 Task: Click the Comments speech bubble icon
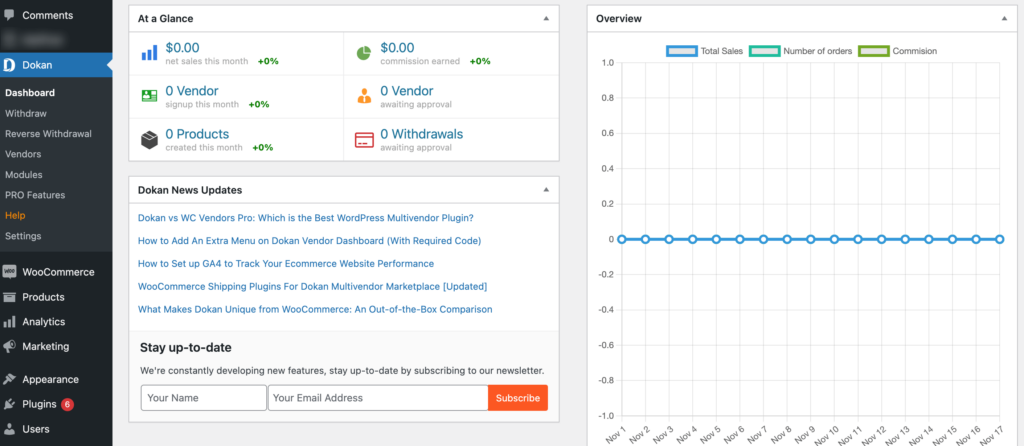[x=9, y=15]
